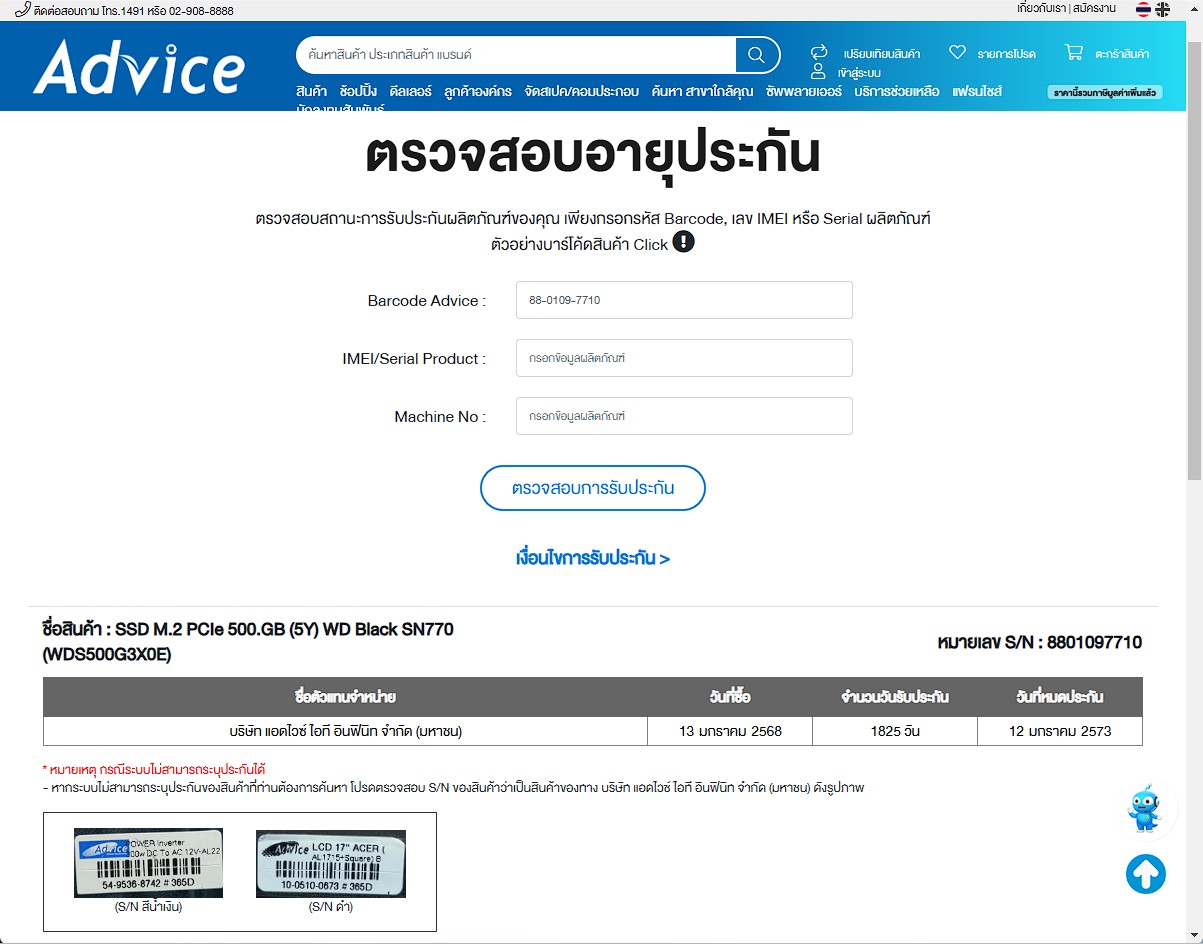The height and width of the screenshot is (944, 1203).
Task: Open the shopping cart icon
Action: pos(1074,52)
